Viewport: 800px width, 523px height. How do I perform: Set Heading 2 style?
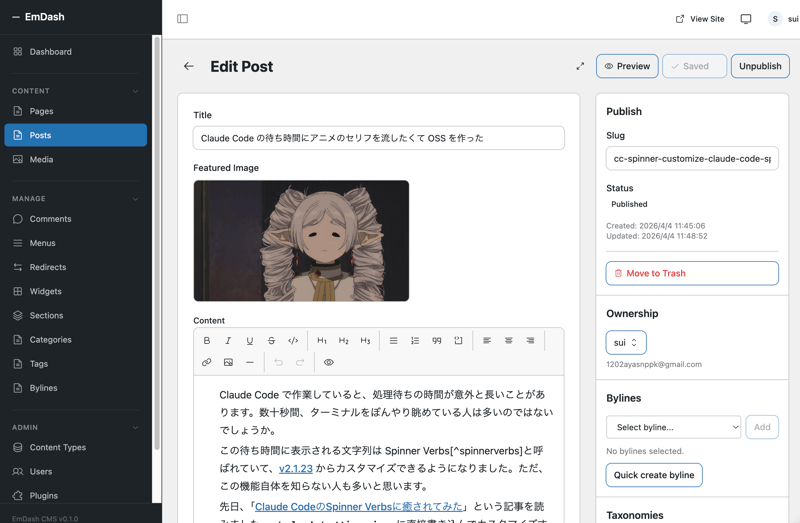click(x=343, y=340)
